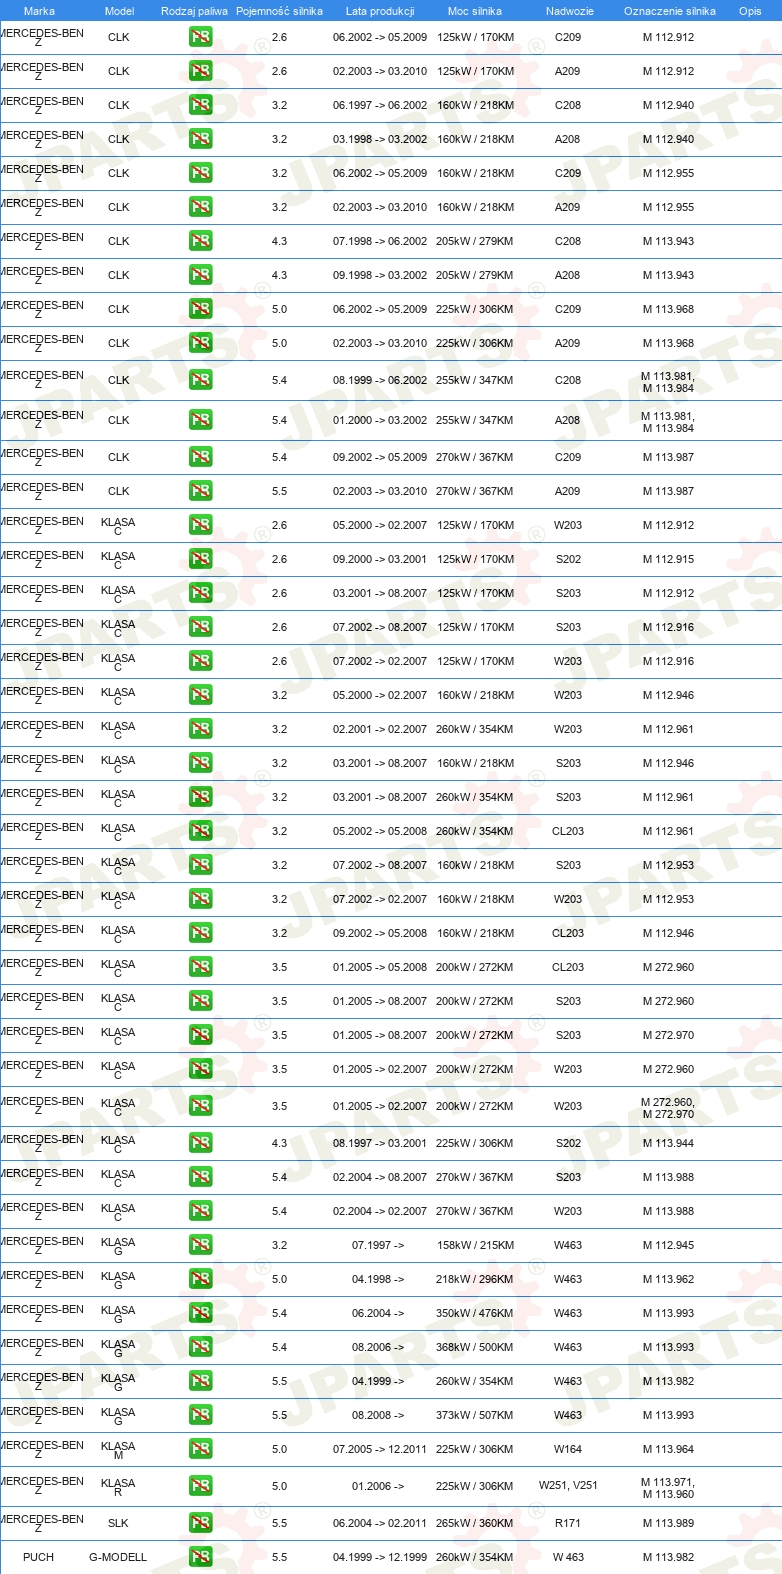Select engine code M 112.945
Image resolution: width=782 pixels, height=1574 pixels.
click(x=668, y=1246)
